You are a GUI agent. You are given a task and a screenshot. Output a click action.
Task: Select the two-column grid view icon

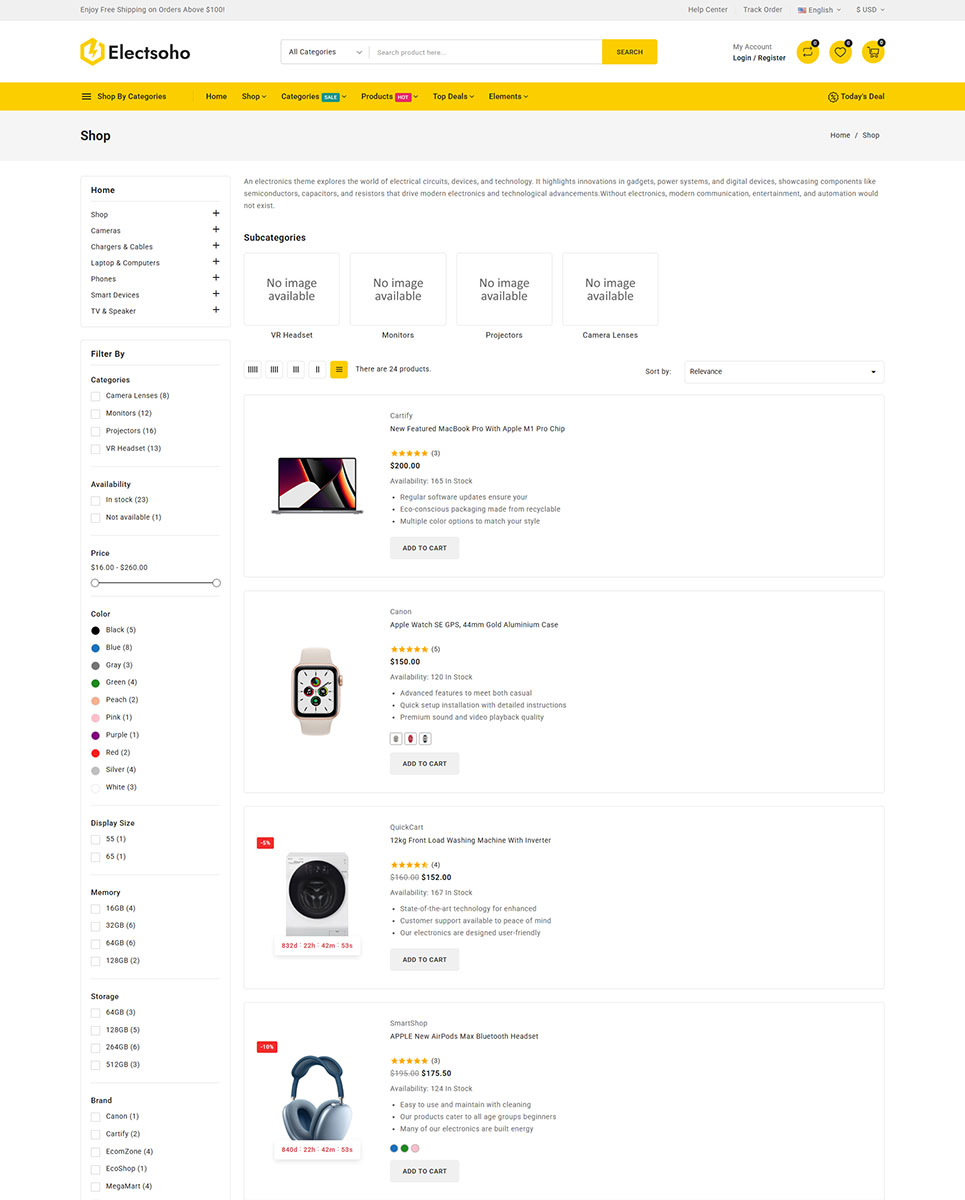click(317, 370)
